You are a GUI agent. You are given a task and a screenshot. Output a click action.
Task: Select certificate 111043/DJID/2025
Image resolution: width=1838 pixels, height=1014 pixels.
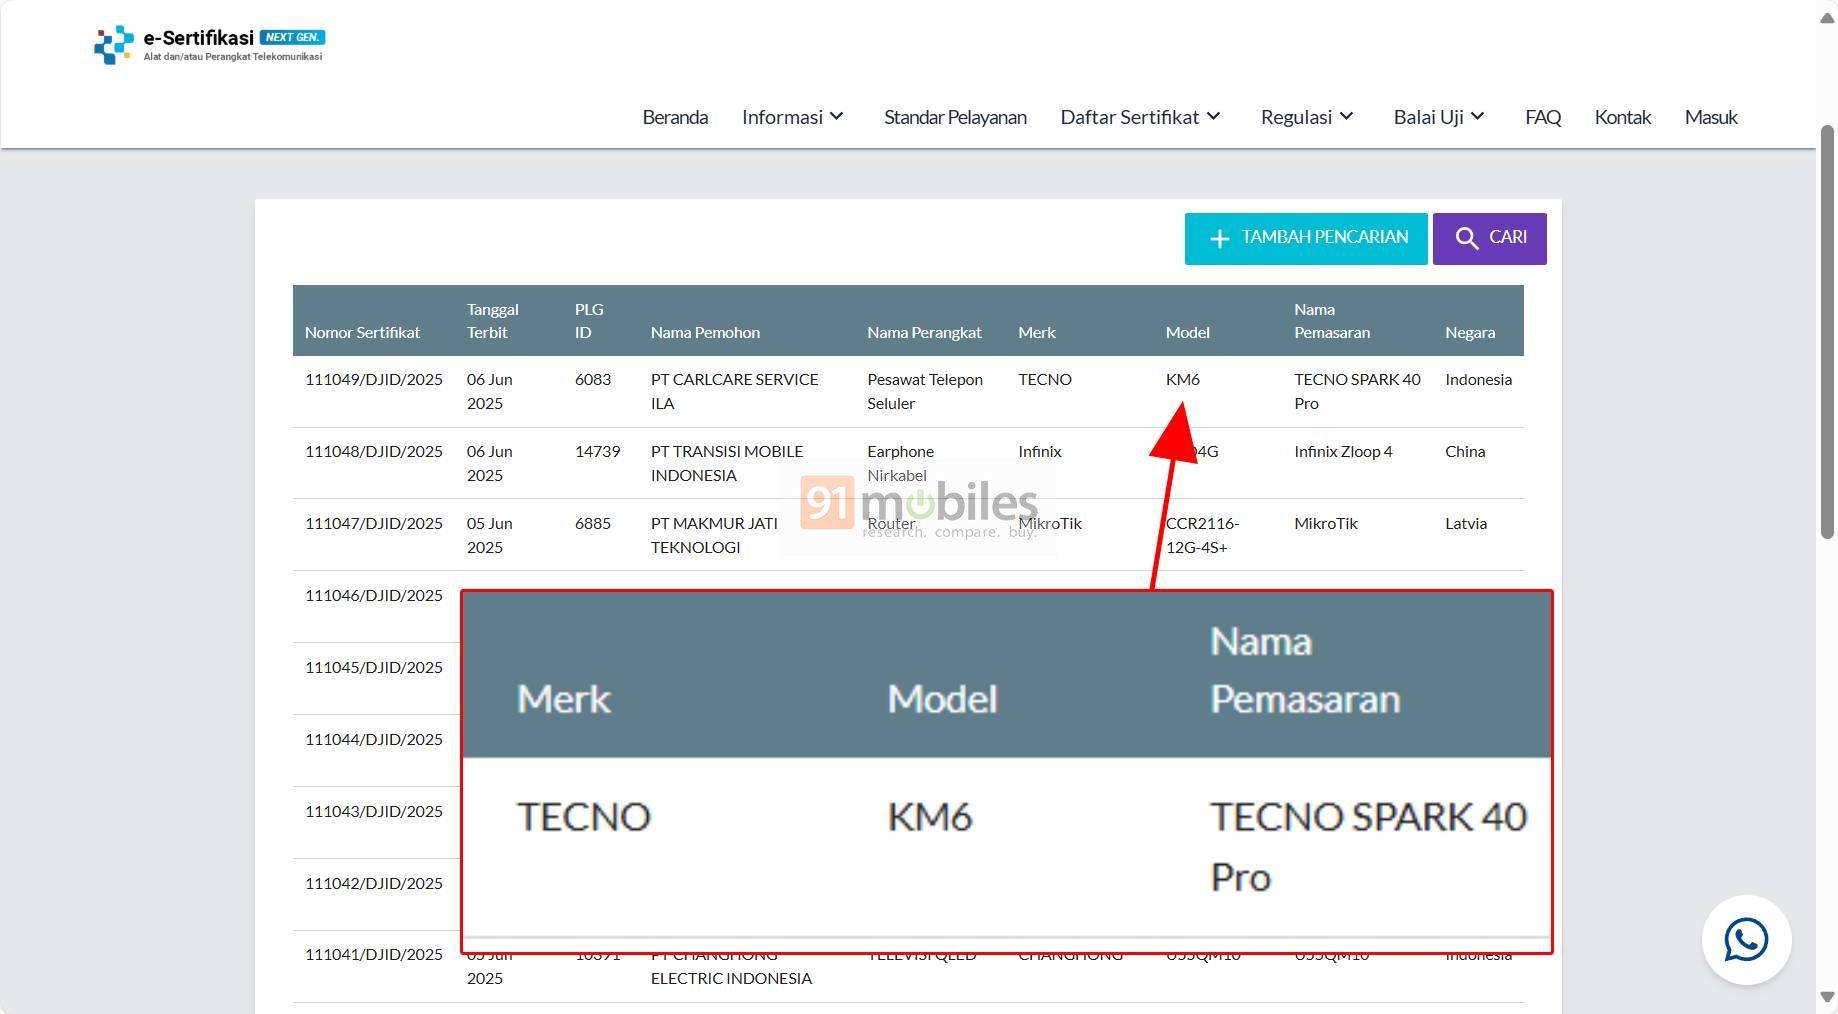coord(374,811)
